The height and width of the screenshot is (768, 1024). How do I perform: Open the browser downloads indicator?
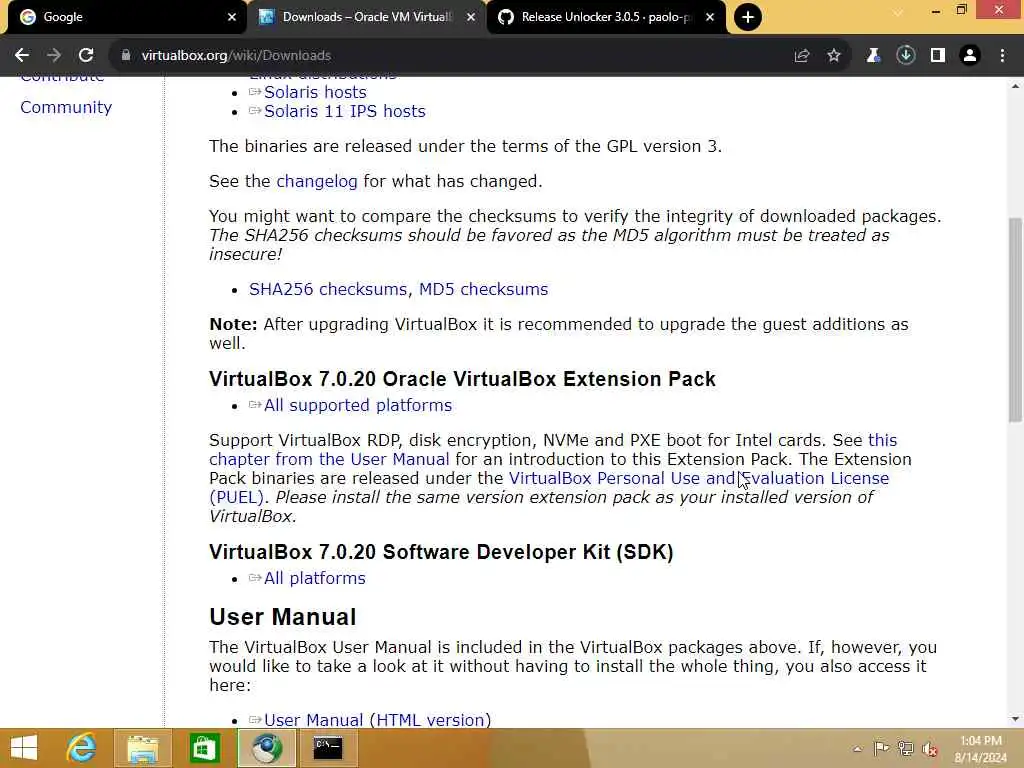906,56
